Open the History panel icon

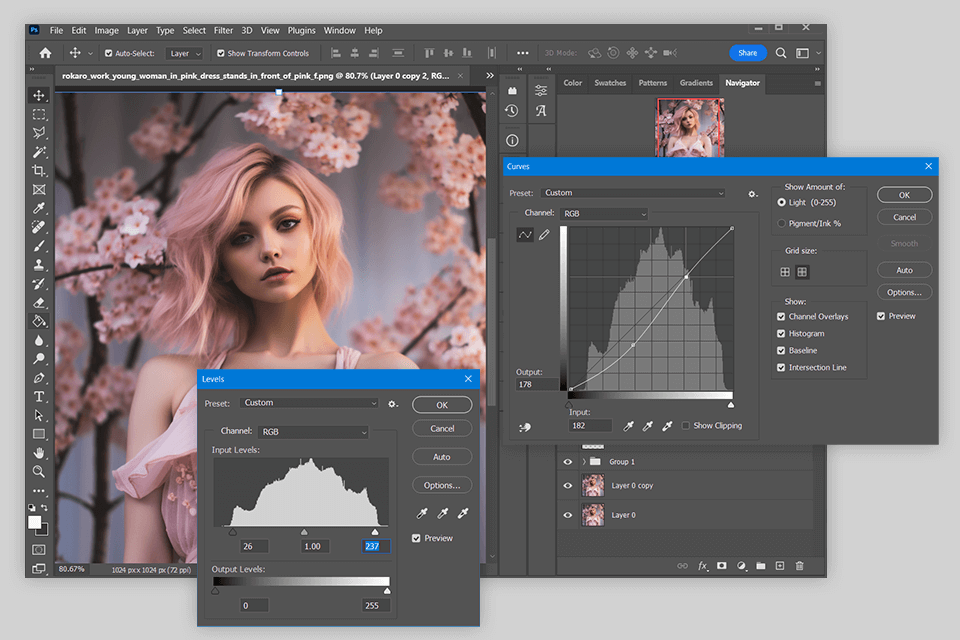click(x=512, y=111)
